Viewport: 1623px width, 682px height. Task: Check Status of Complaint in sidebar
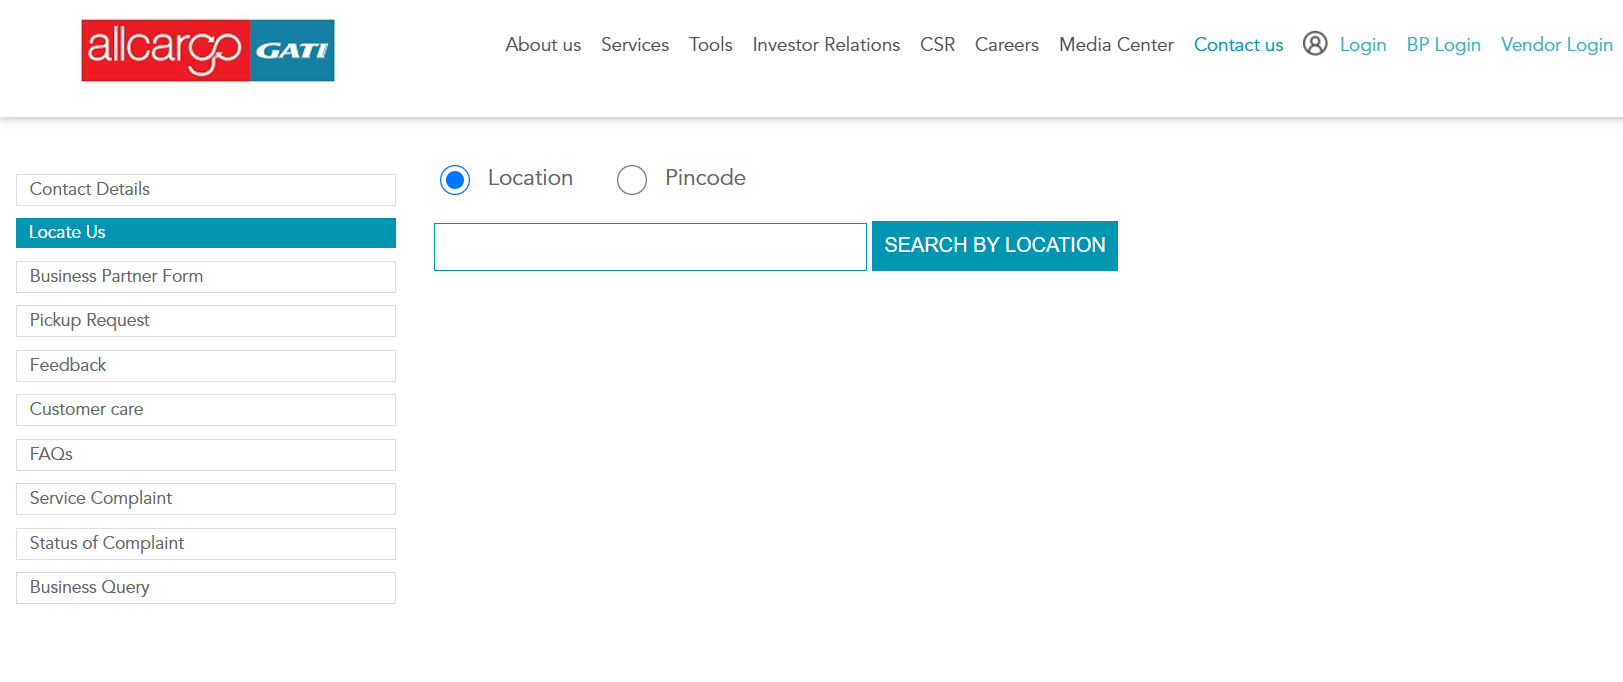pos(205,544)
